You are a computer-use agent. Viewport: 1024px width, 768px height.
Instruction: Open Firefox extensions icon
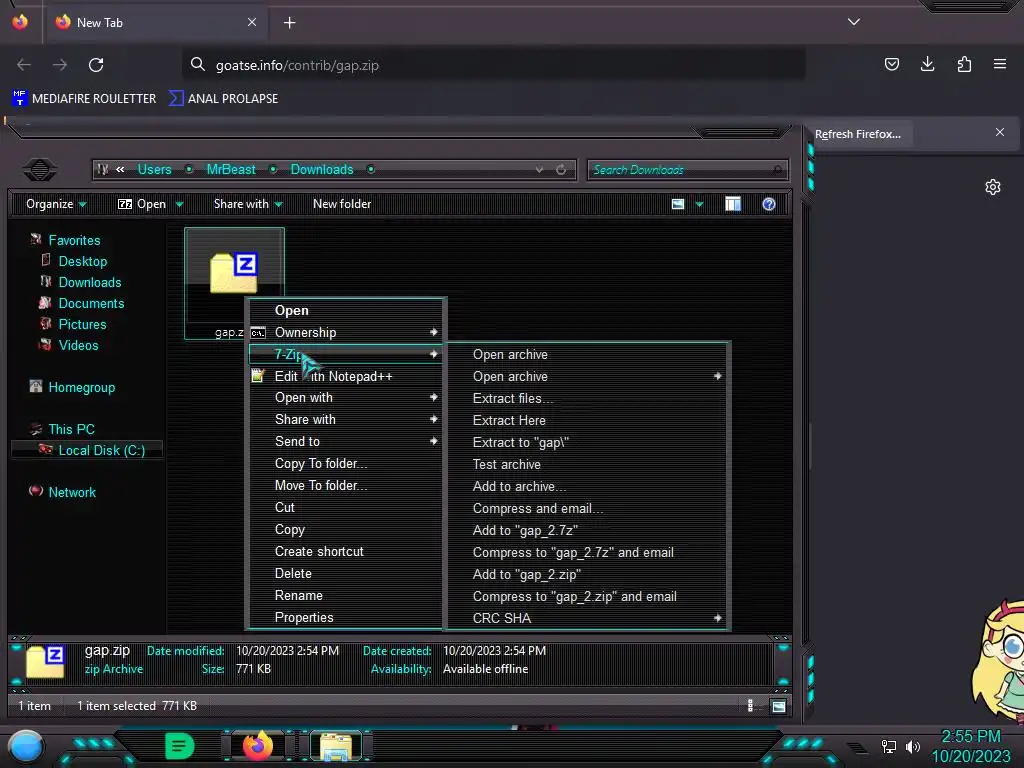[964, 64]
